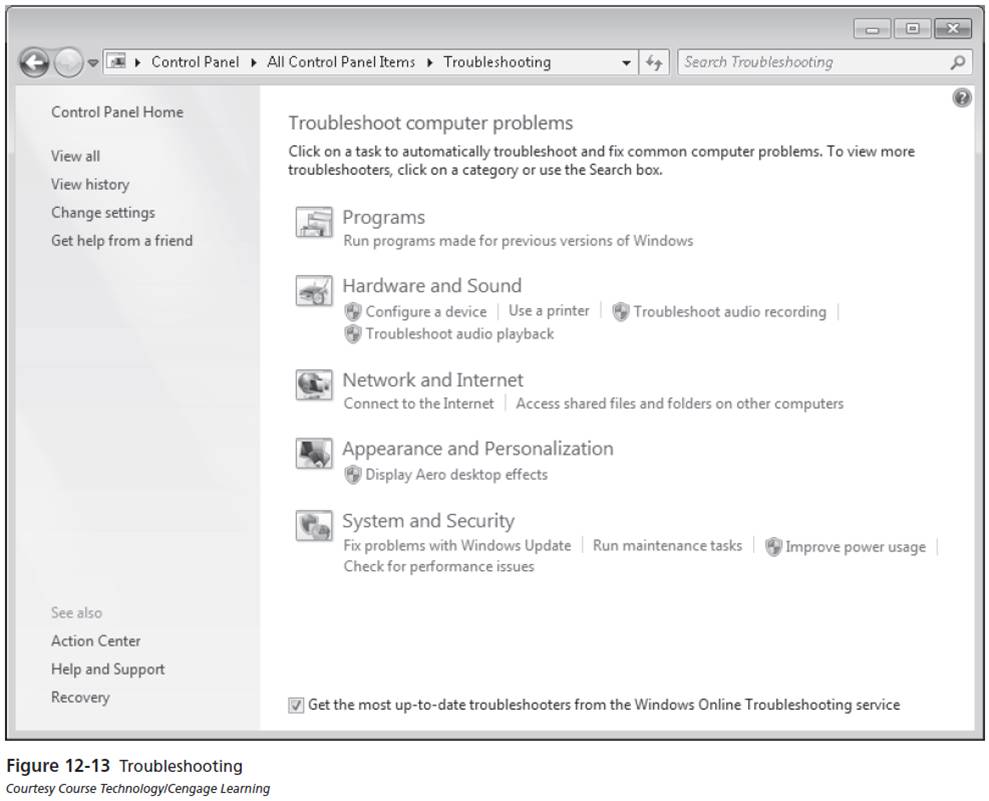Open the Hardware and Sound heading link
Image resolution: width=989 pixels, height=801 pixels.
[x=432, y=286]
